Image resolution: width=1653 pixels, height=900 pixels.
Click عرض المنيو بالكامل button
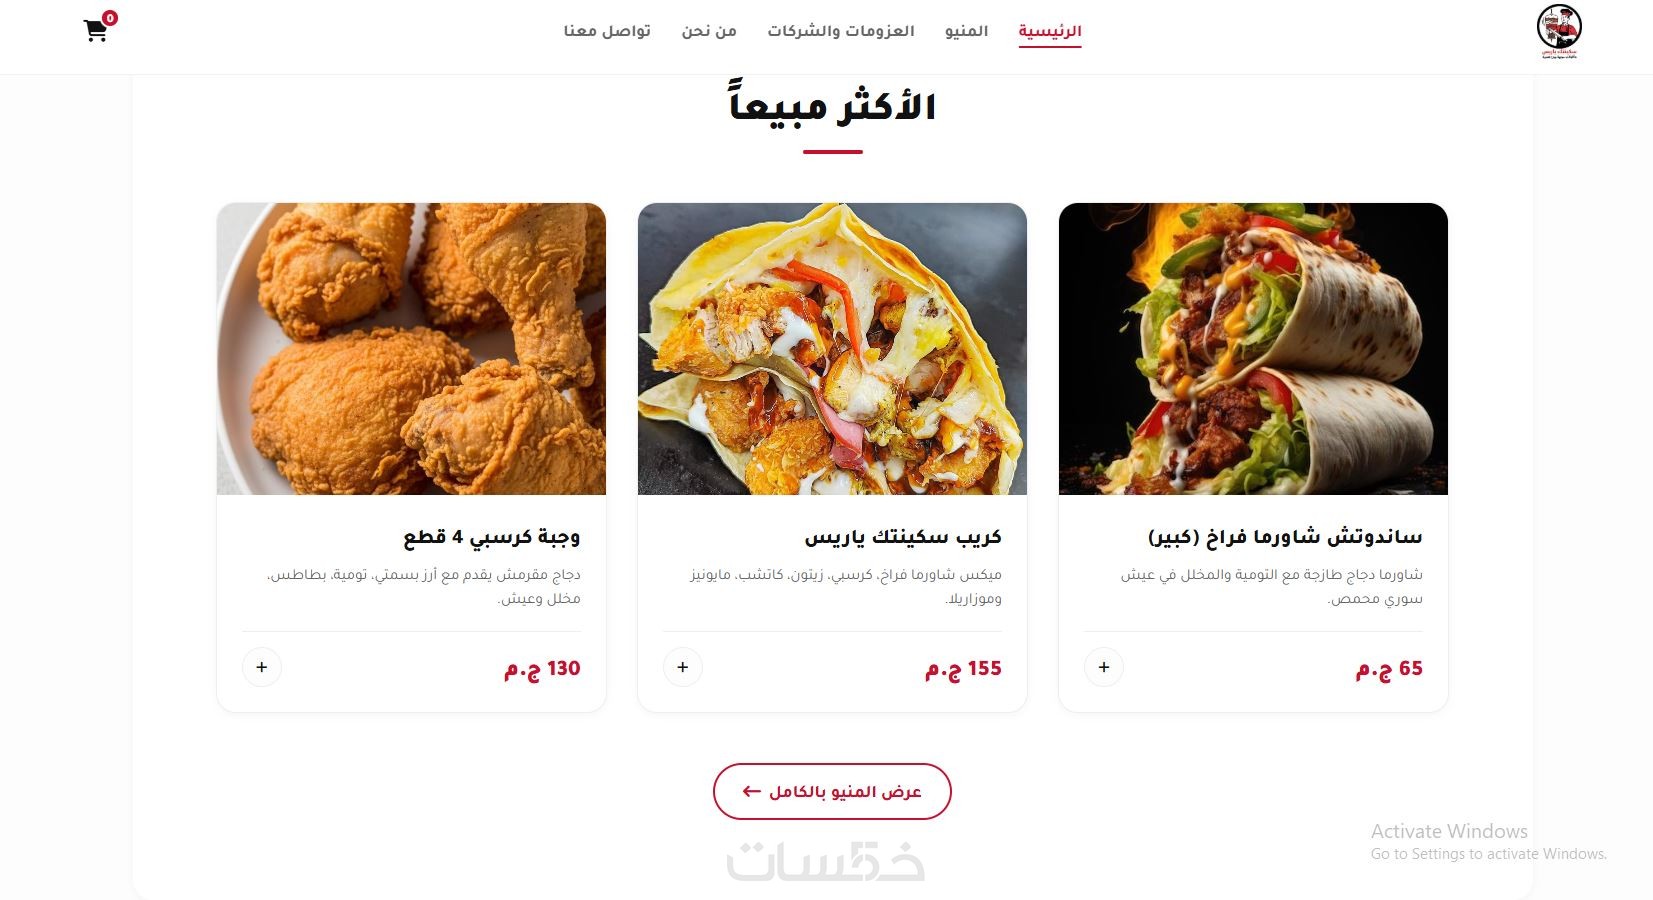[x=832, y=791]
